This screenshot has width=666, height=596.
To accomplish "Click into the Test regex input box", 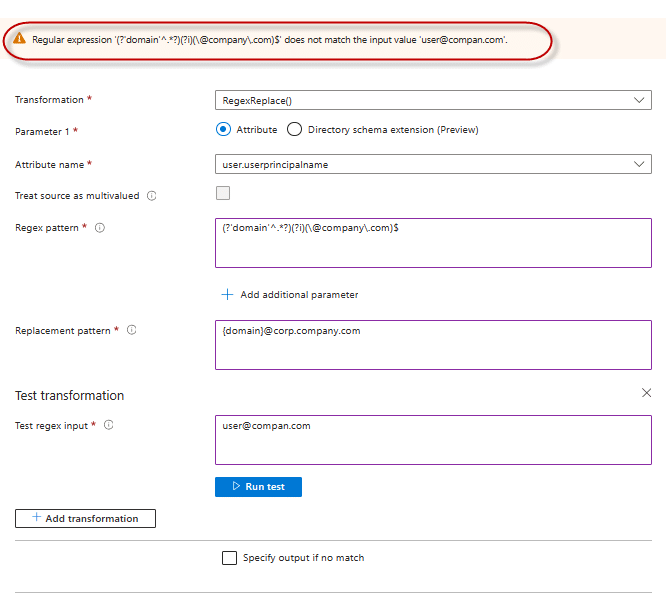I will click(432, 440).
